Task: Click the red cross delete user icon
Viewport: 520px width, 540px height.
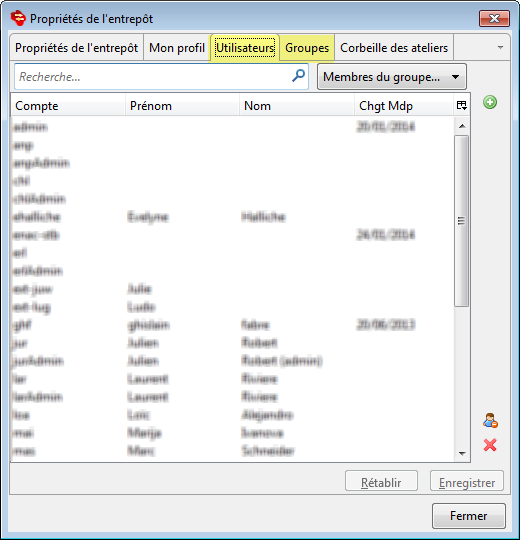Action: click(x=490, y=445)
